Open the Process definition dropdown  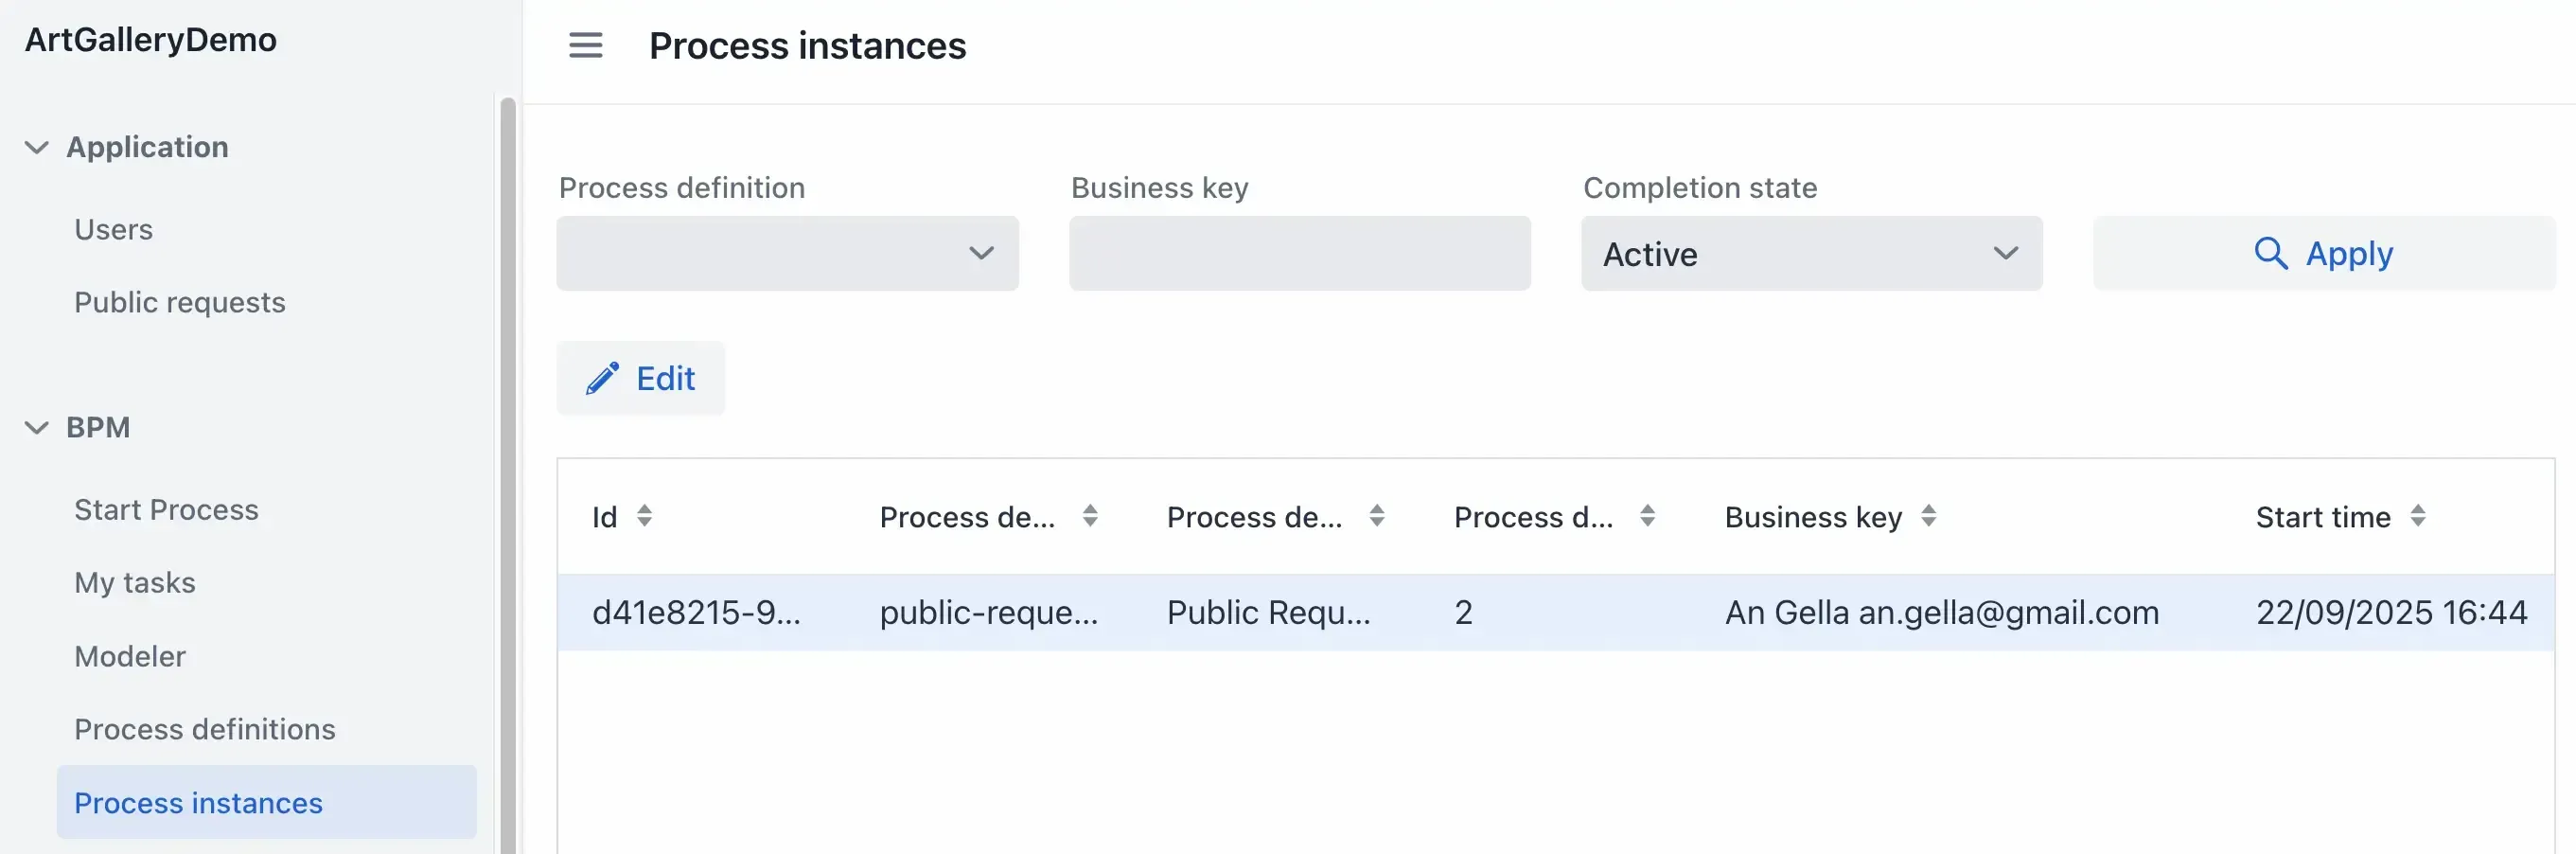coord(787,253)
